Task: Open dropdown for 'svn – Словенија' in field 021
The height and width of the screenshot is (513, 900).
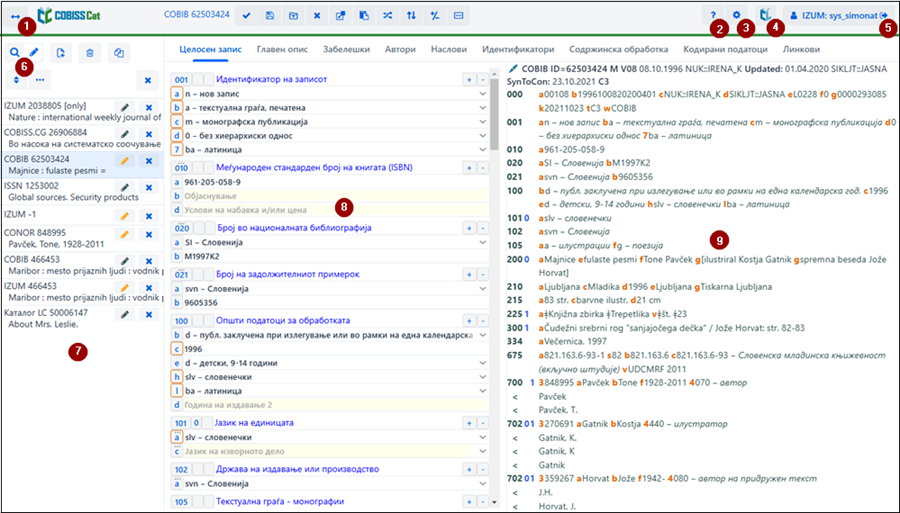Action: tap(483, 289)
